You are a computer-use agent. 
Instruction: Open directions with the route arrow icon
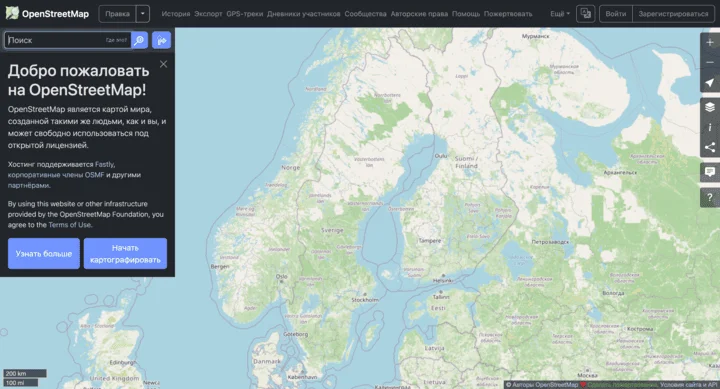click(162, 40)
